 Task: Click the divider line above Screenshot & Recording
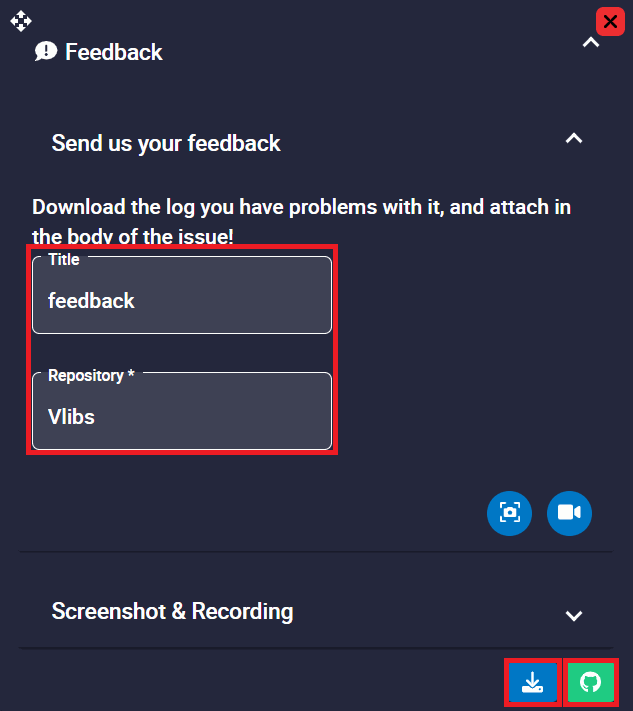pos(316,552)
